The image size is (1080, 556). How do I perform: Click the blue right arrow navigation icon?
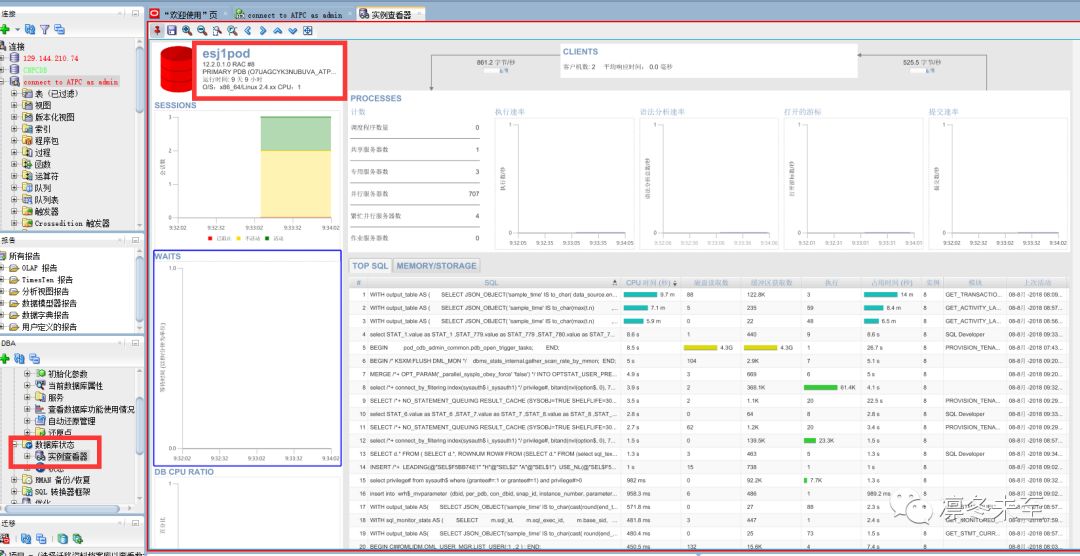tap(263, 31)
